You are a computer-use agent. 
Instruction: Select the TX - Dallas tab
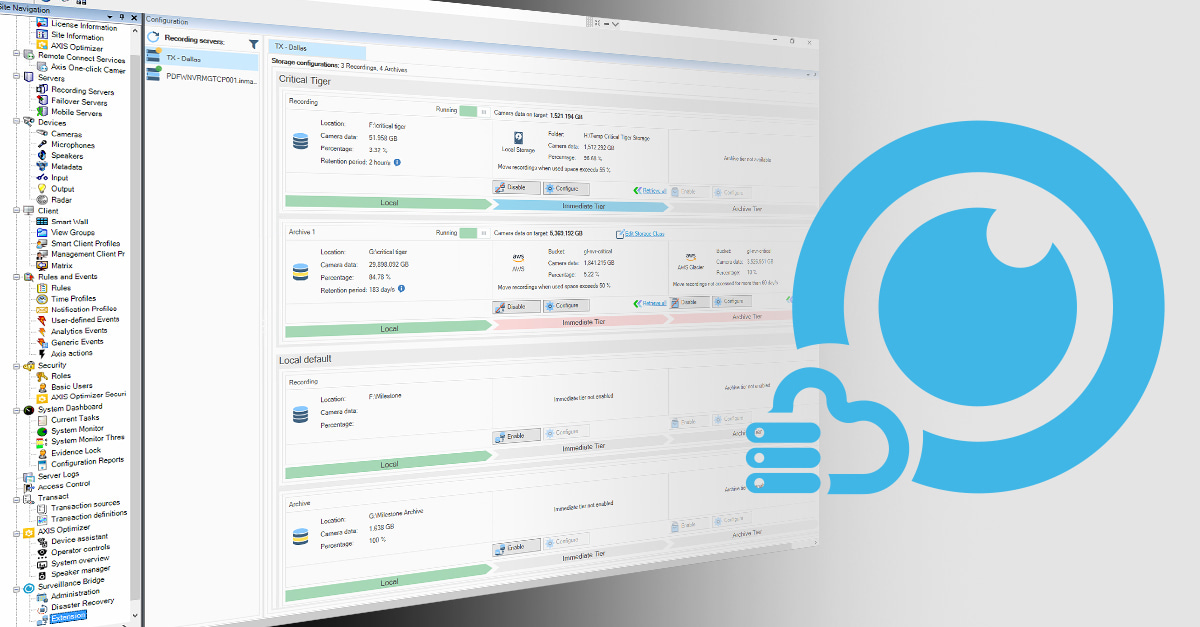pos(317,51)
